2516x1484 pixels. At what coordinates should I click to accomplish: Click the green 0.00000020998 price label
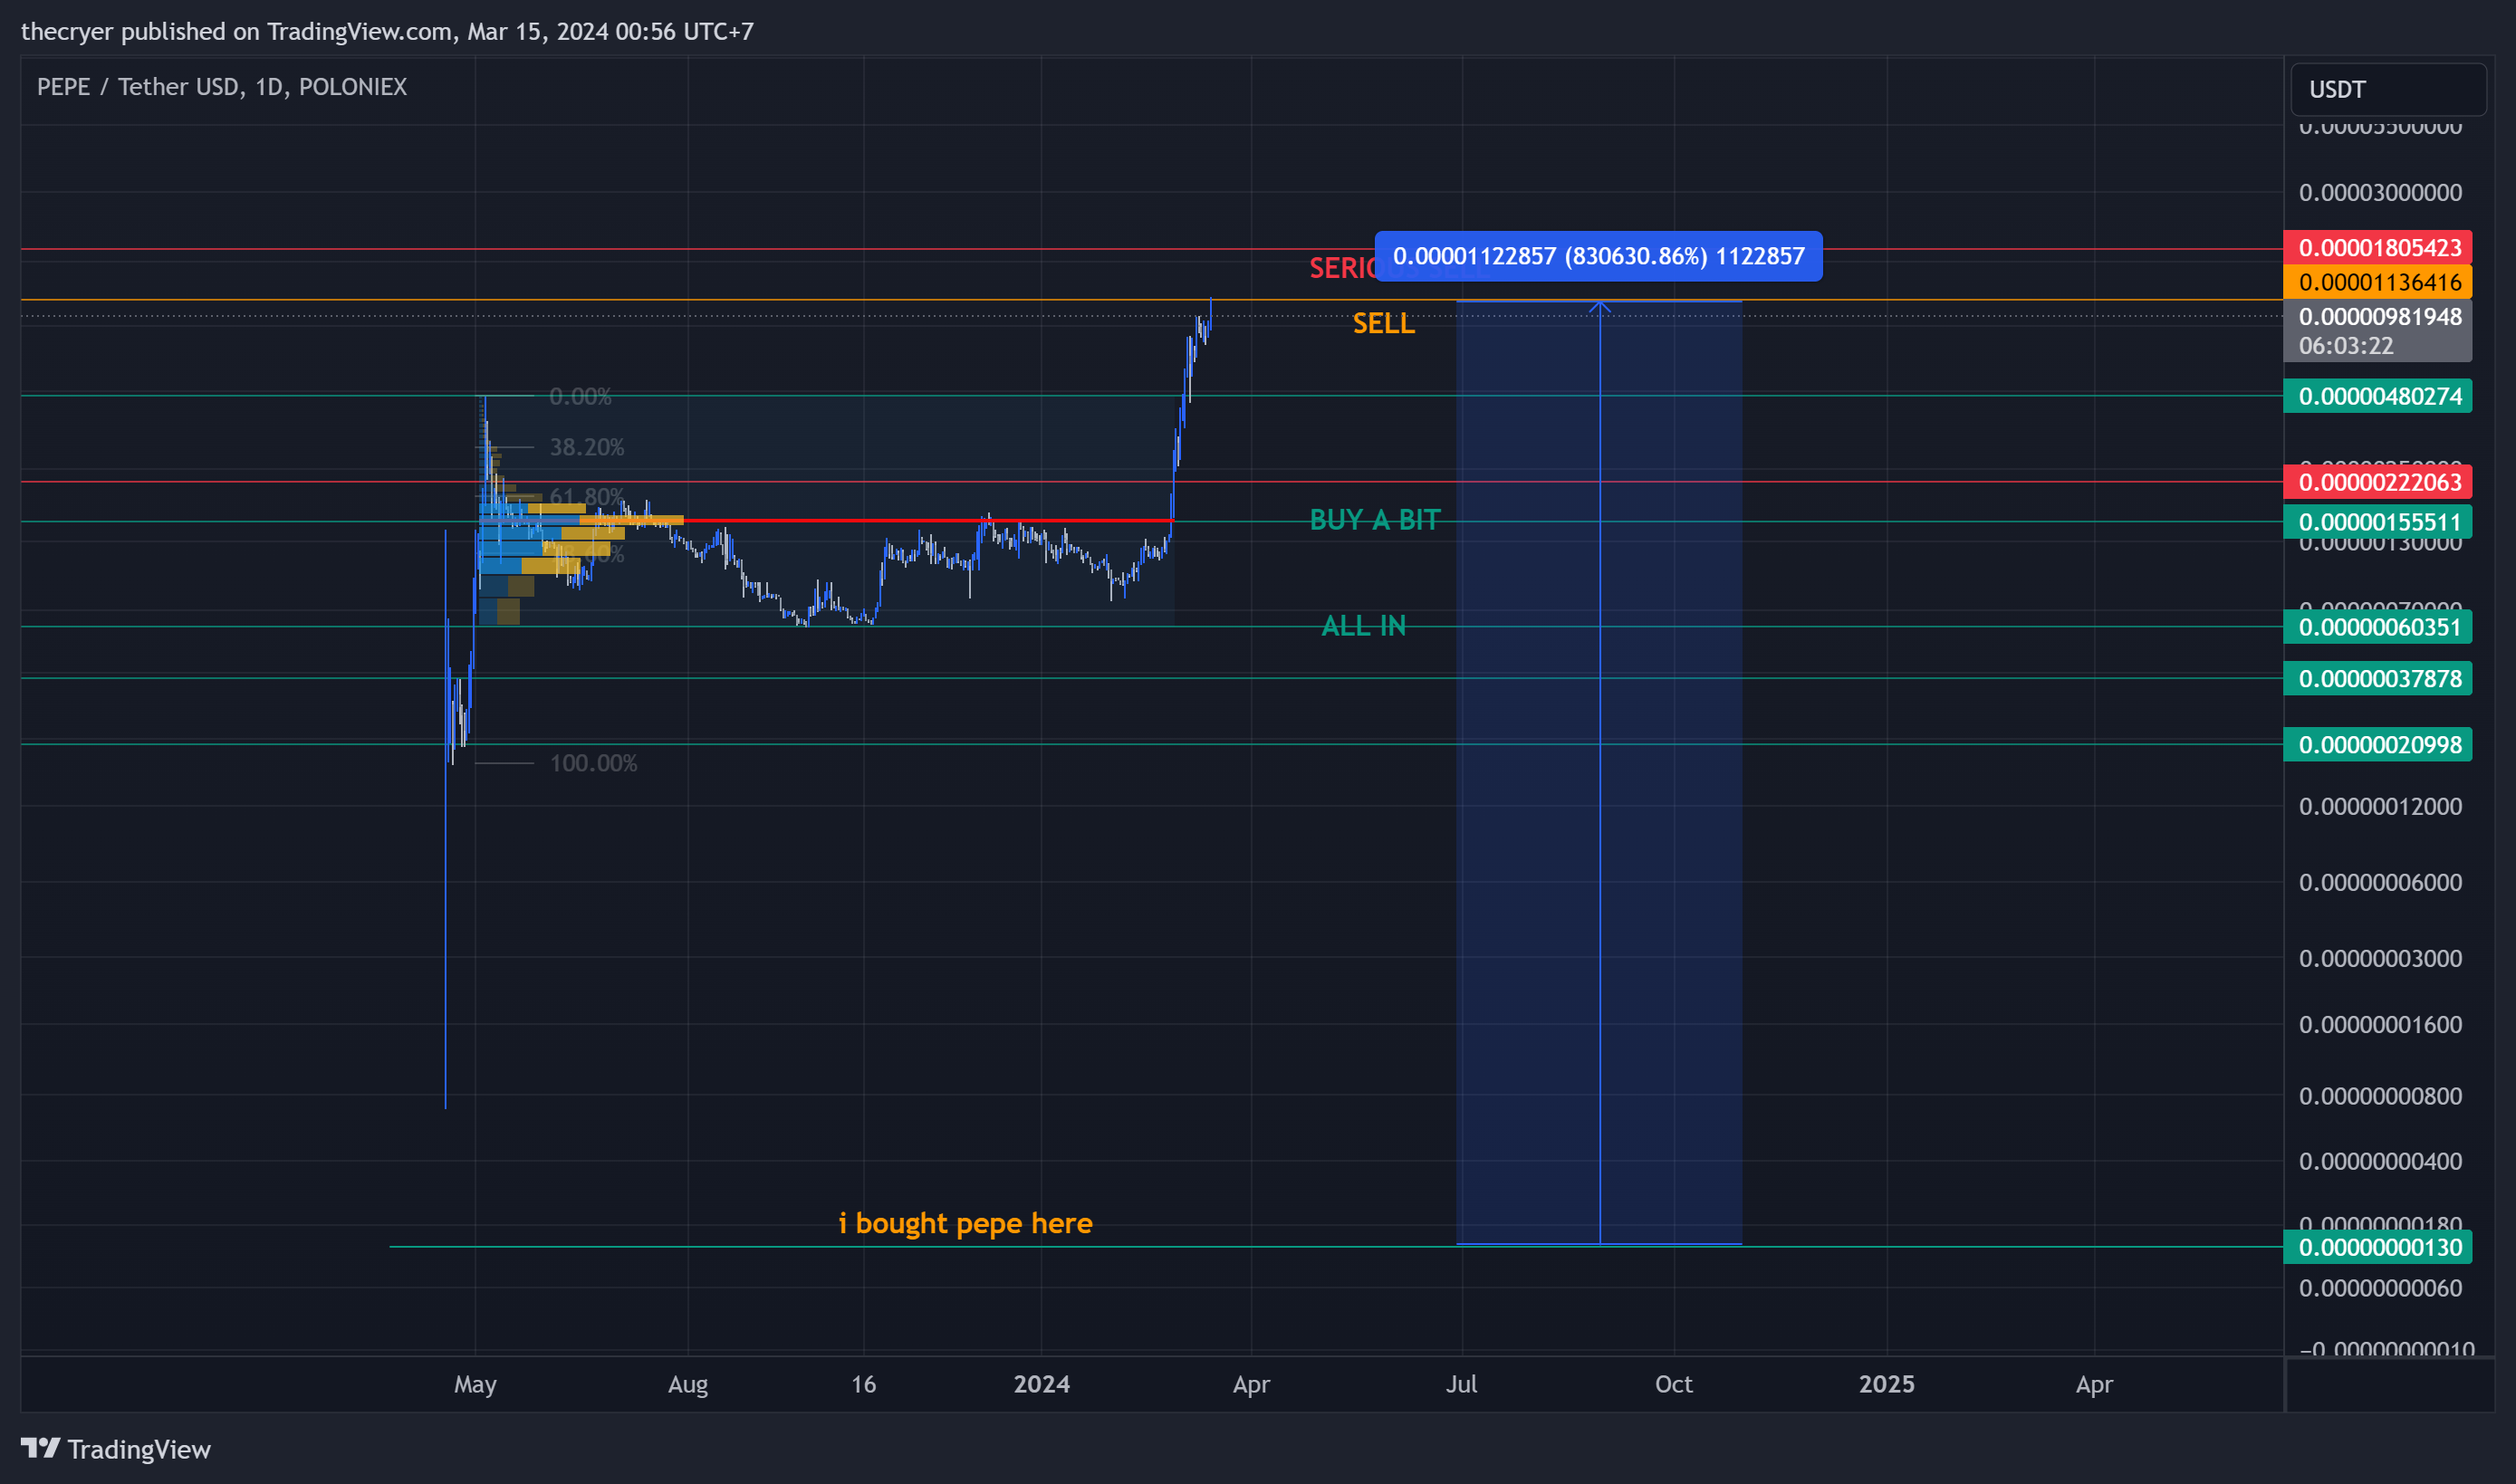(2378, 745)
